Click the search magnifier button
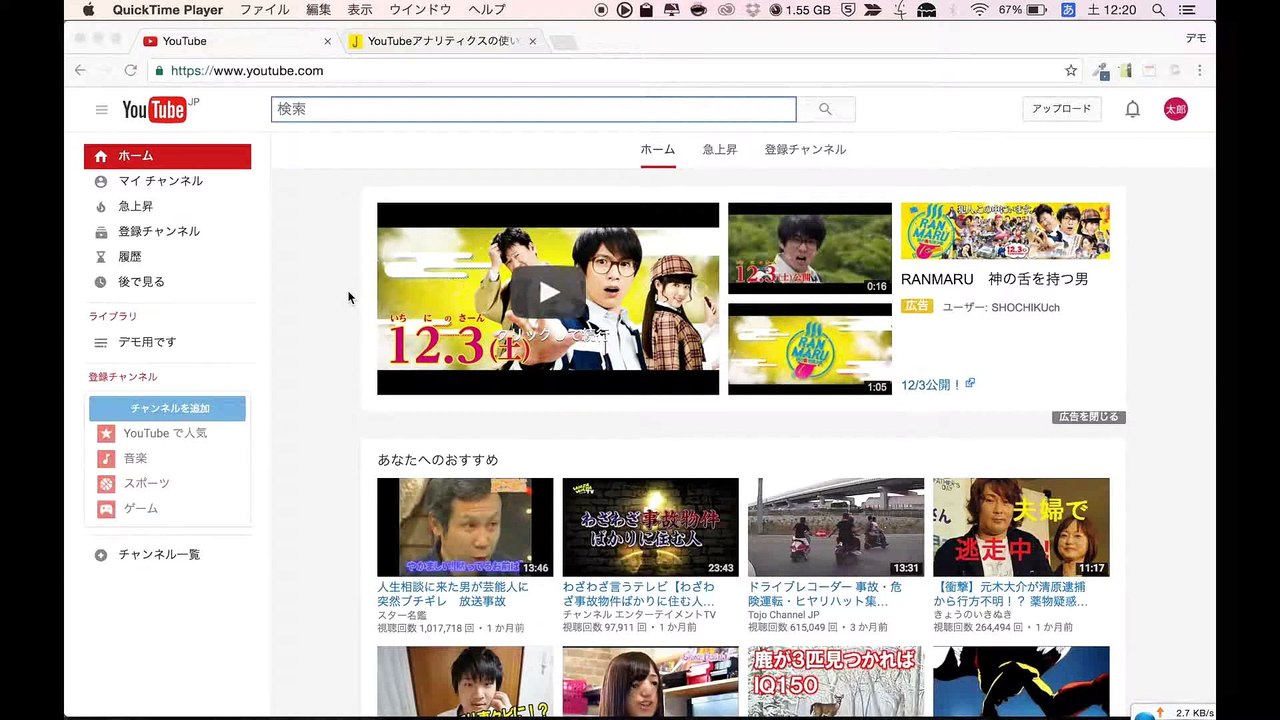Screen dimensions: 1280x720 pos(825,109)
